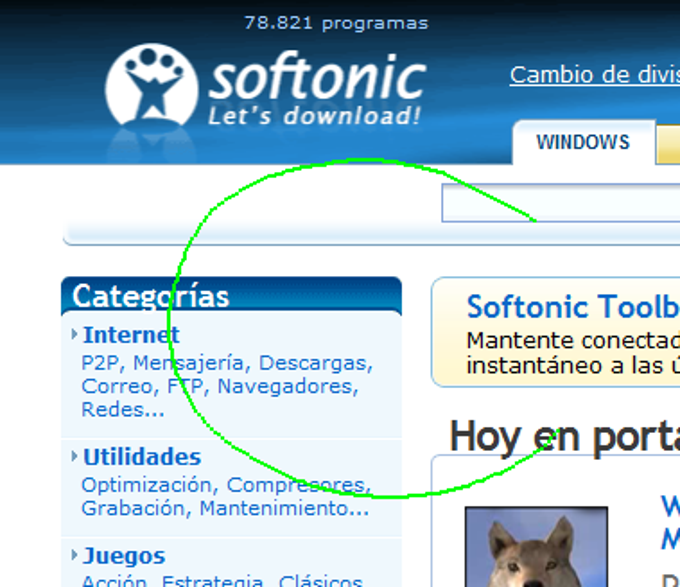This screenshot has height=587, width=680.
Task: Click the 78.821 programas counter text
Action: click(x=336, y=23)
